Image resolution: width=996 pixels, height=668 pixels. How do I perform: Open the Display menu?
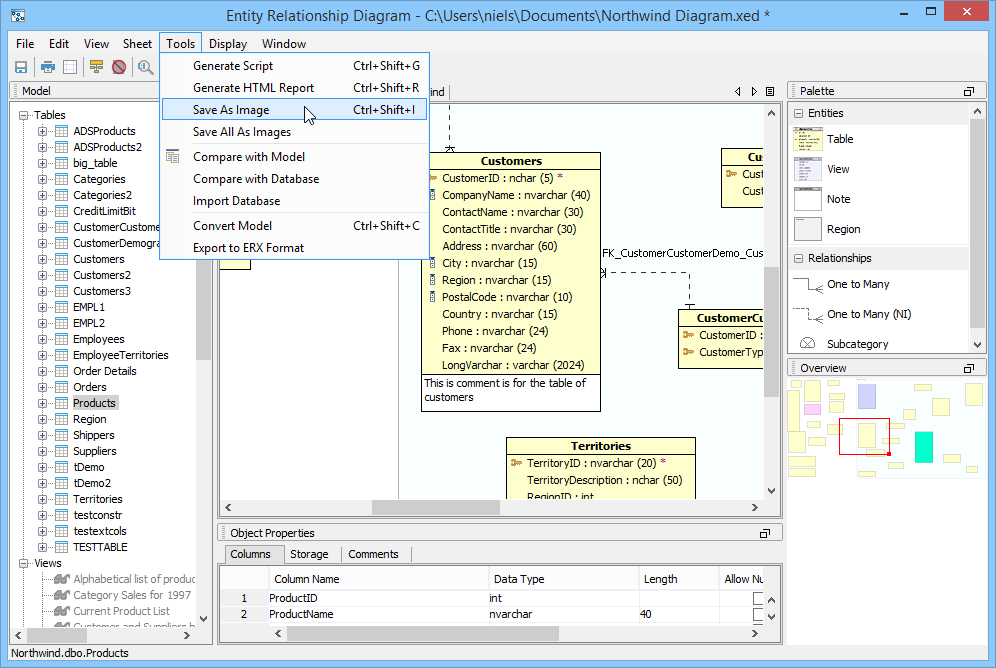coord(228,44)
